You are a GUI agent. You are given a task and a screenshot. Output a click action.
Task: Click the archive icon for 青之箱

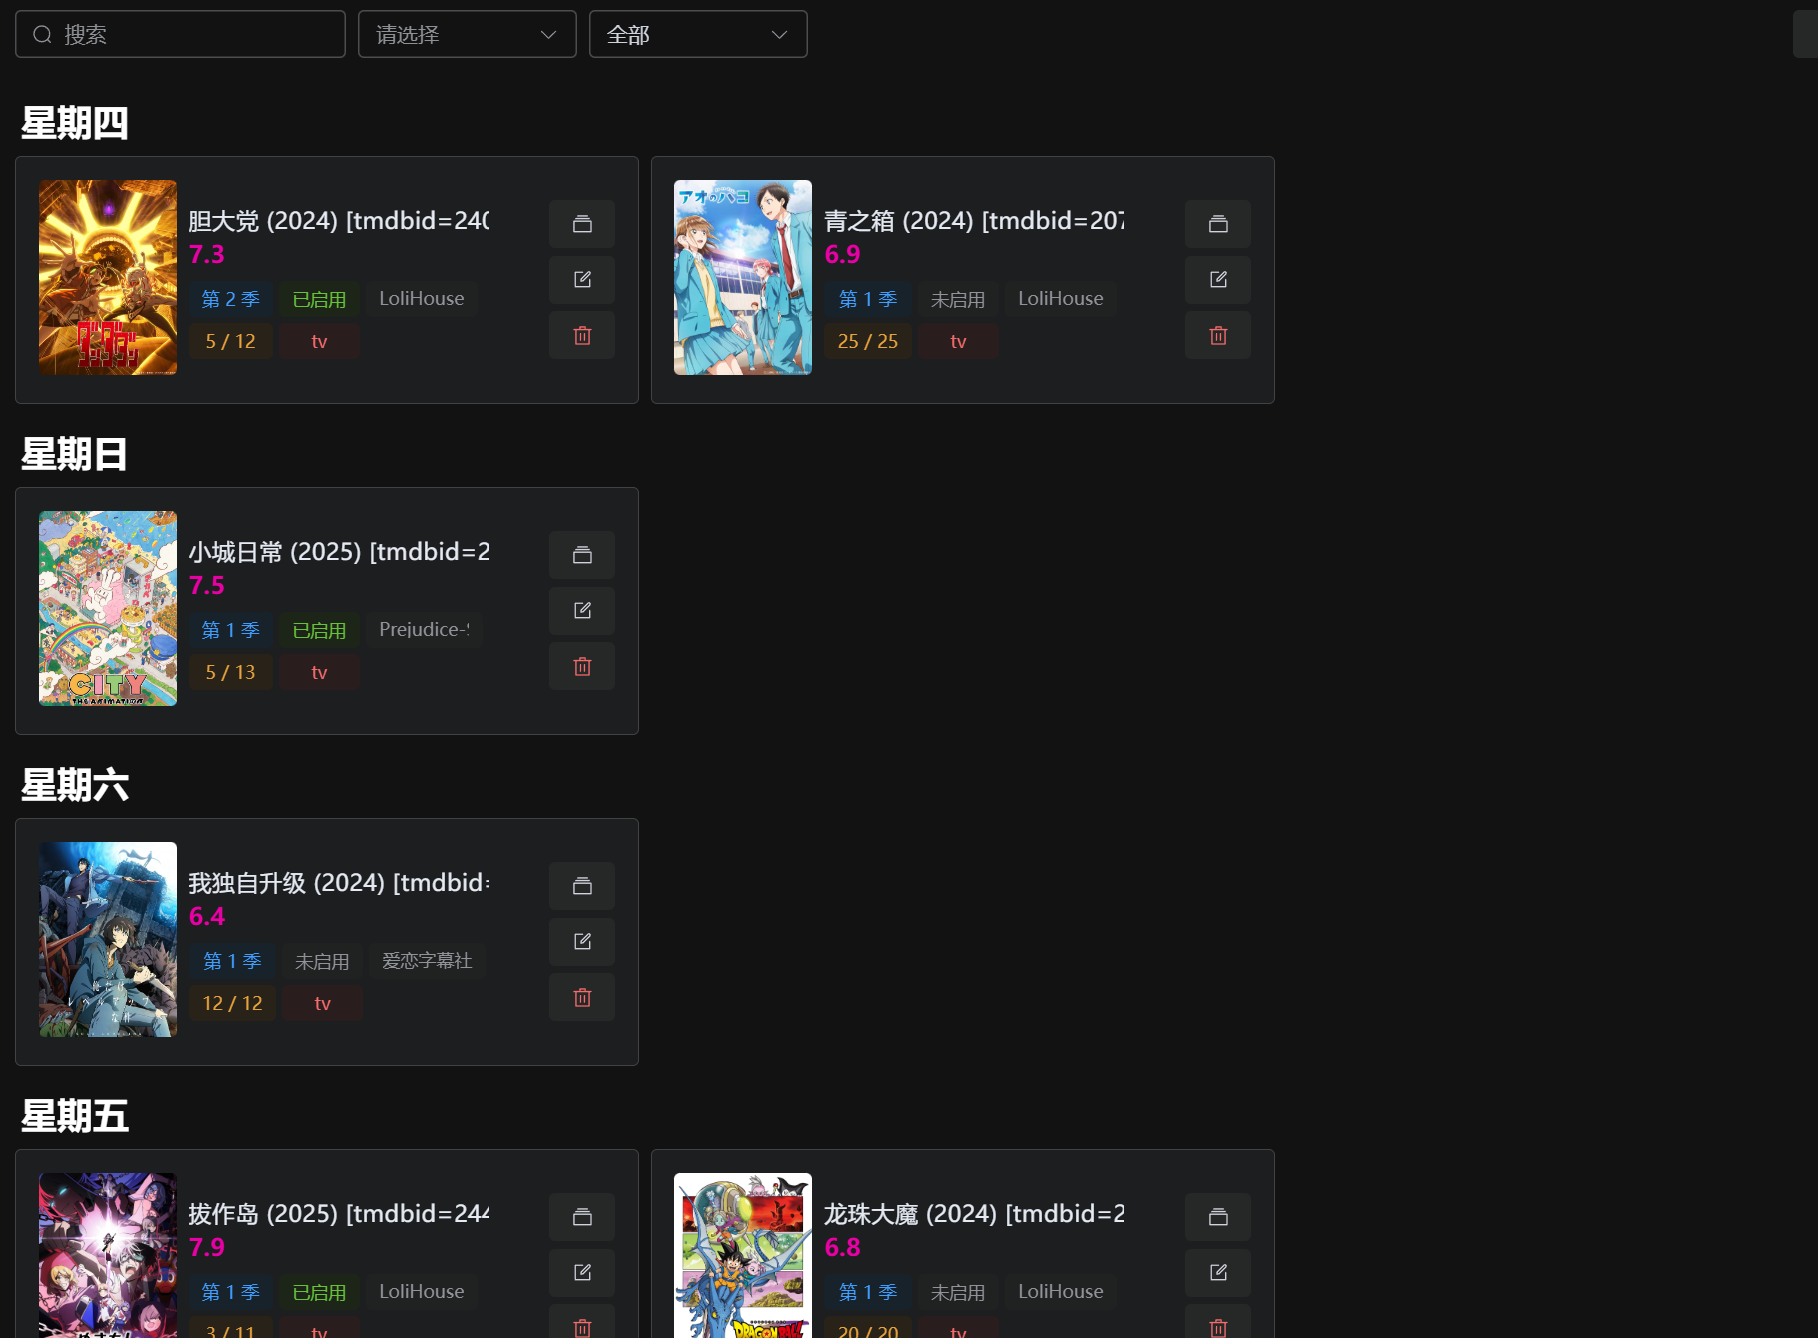click(1217, 224)
